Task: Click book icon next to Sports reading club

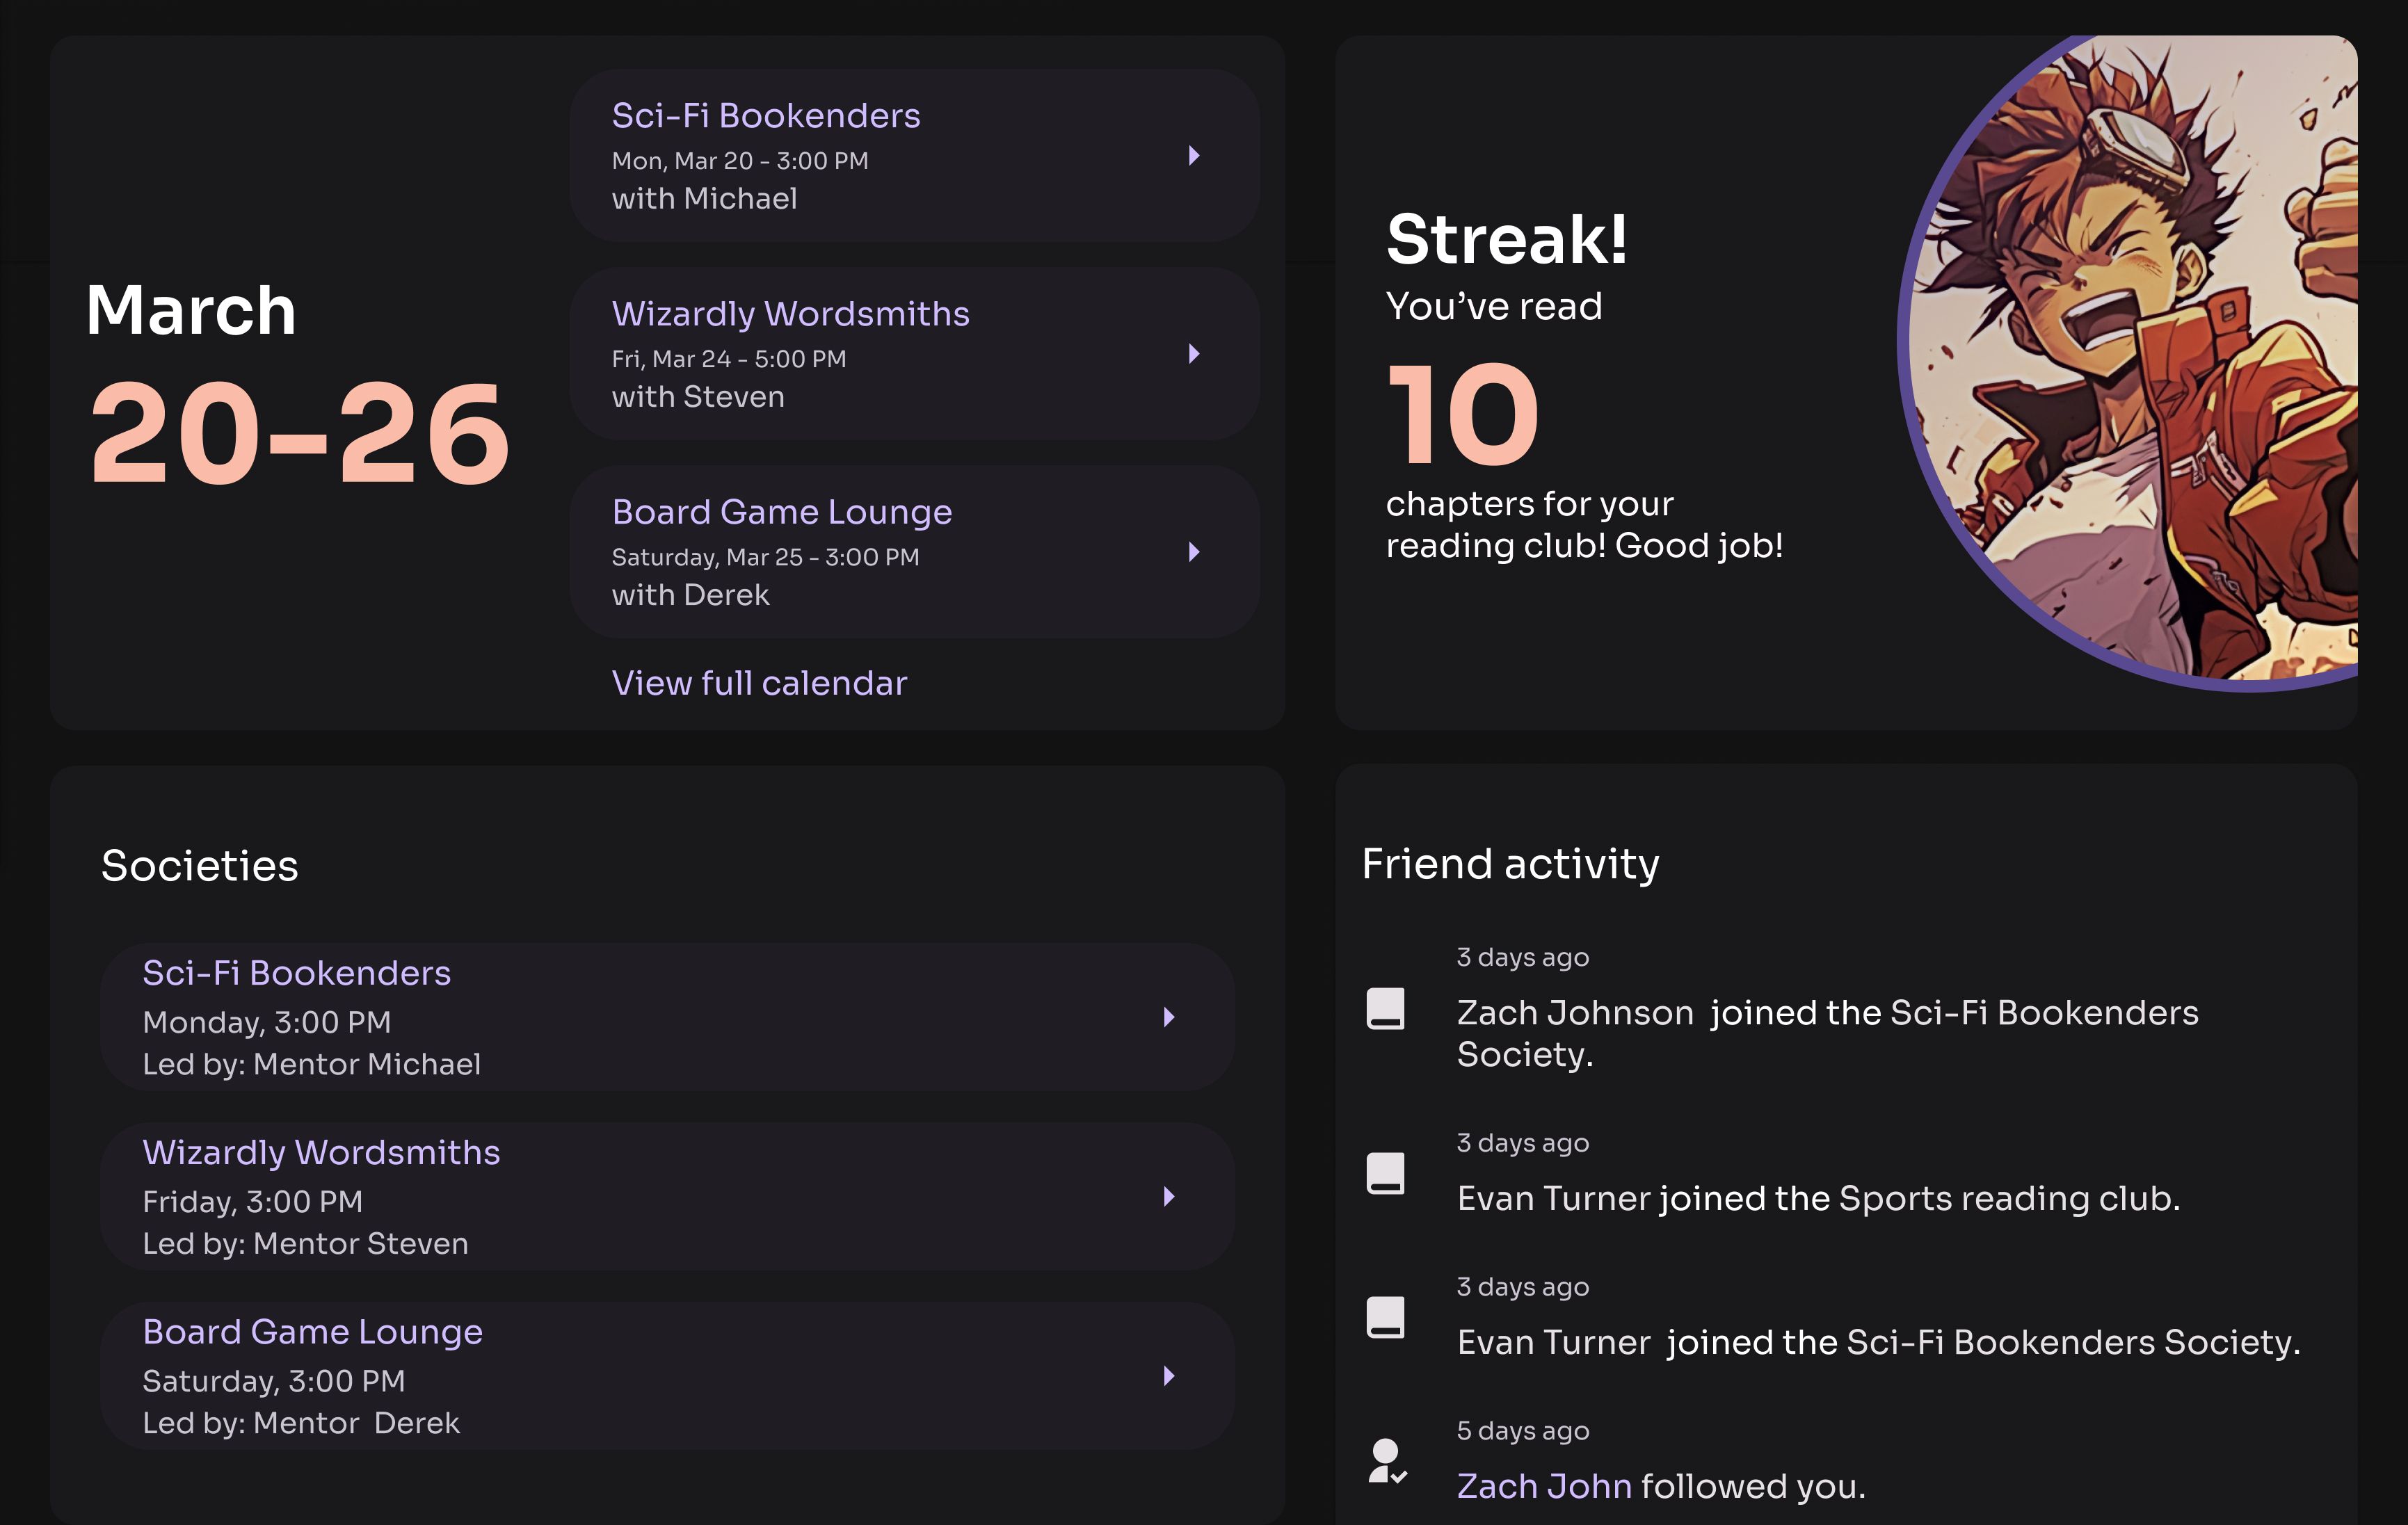Action: coord(1385,1173)
